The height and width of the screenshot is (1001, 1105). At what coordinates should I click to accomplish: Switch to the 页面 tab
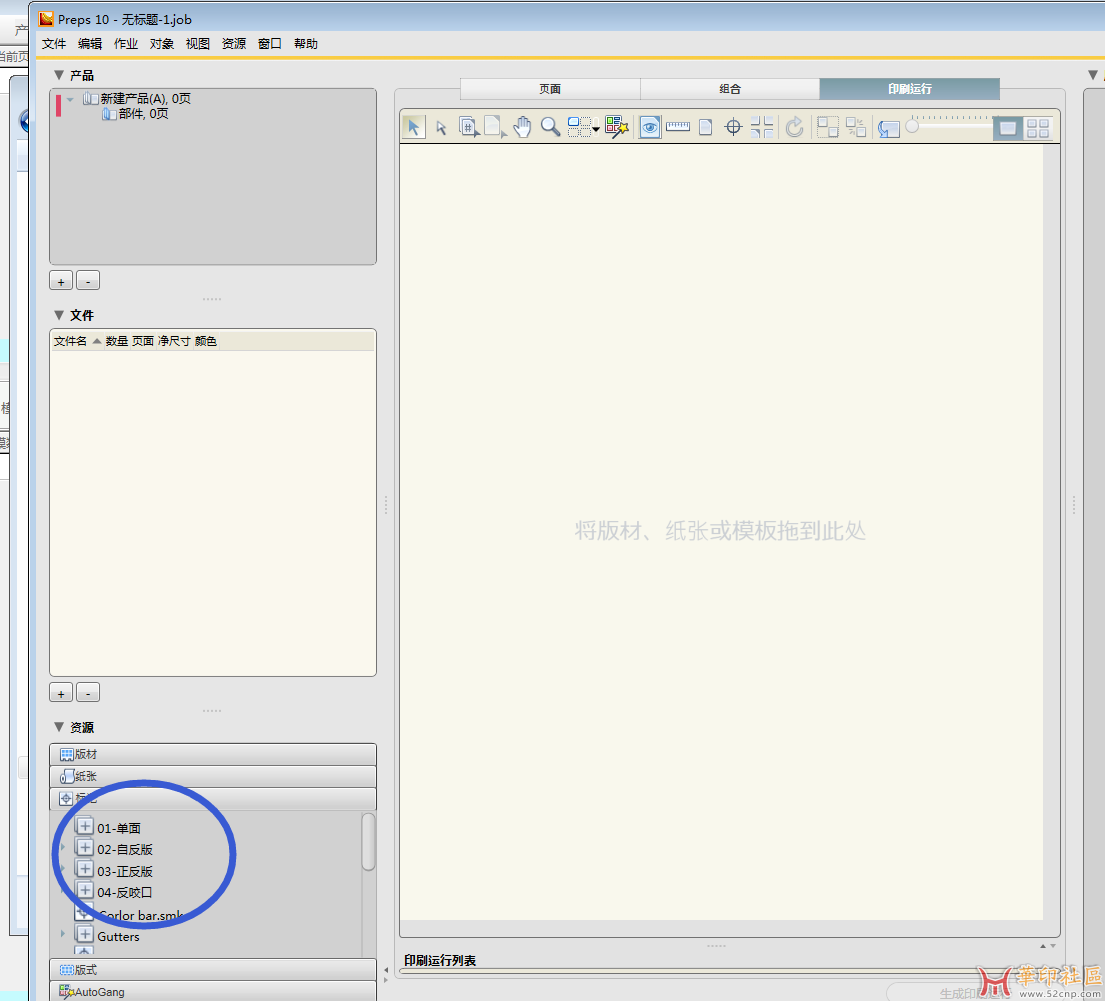click(550, 89)
